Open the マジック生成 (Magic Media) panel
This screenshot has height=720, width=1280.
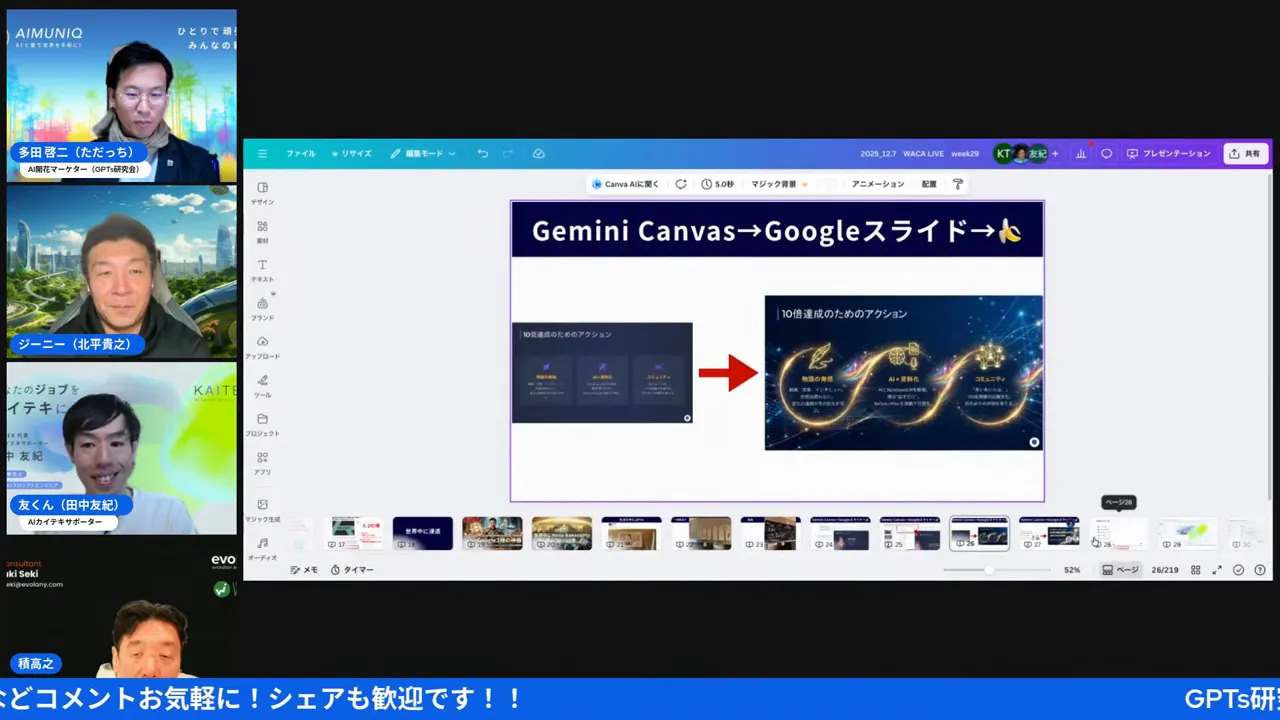point(262,511)
